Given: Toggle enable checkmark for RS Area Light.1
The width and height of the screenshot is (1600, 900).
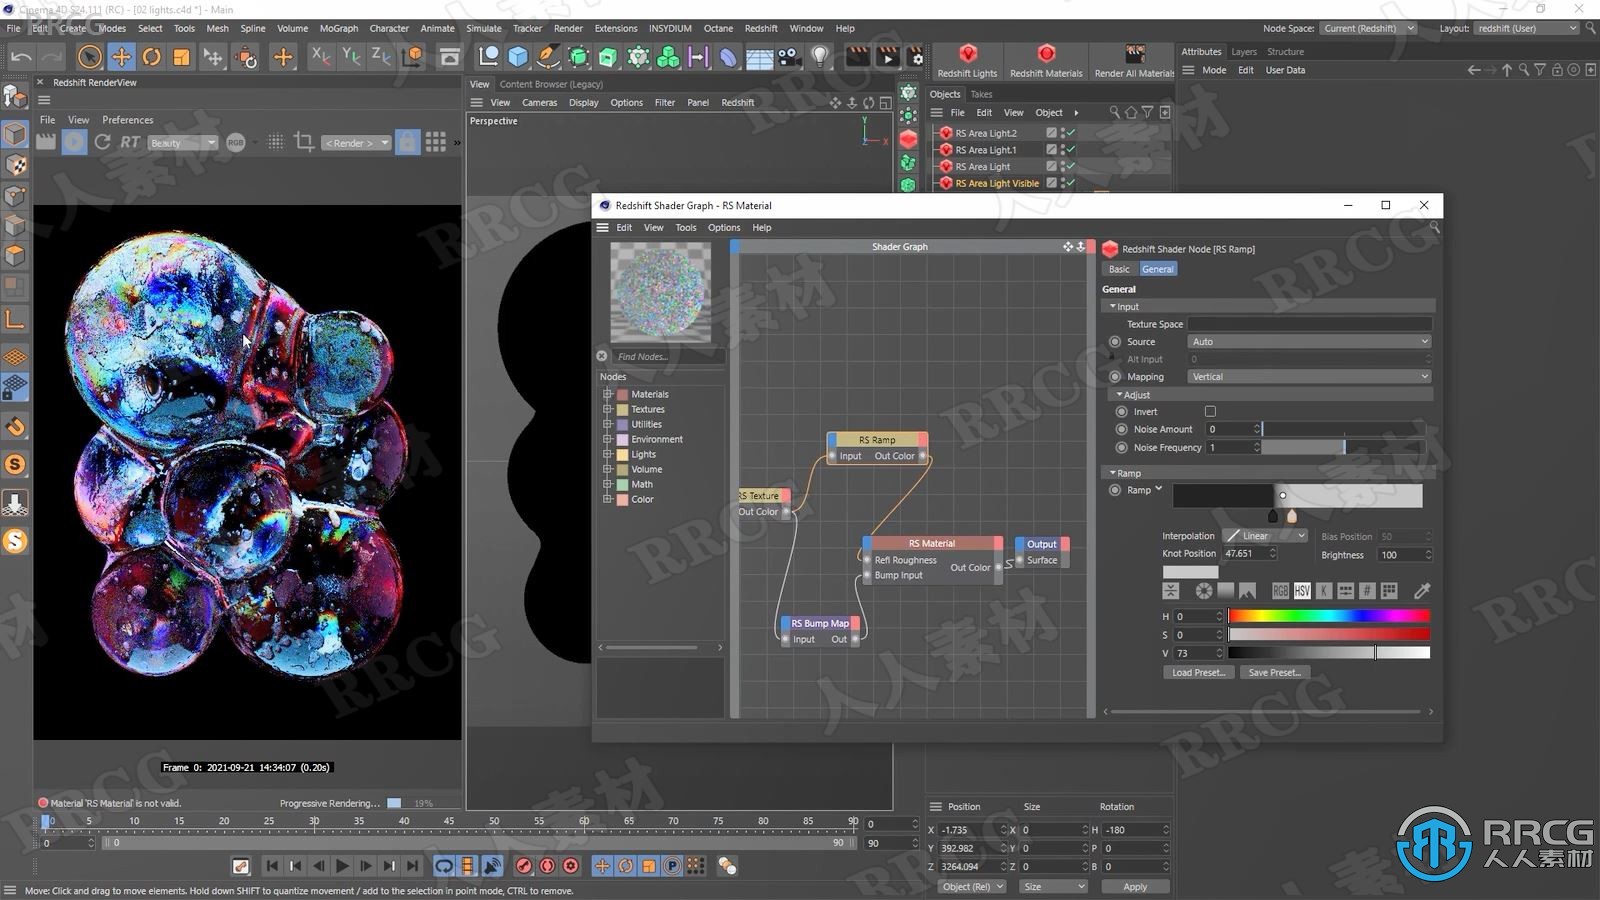Looking at the screenshot, I should tap(1071, 150).
